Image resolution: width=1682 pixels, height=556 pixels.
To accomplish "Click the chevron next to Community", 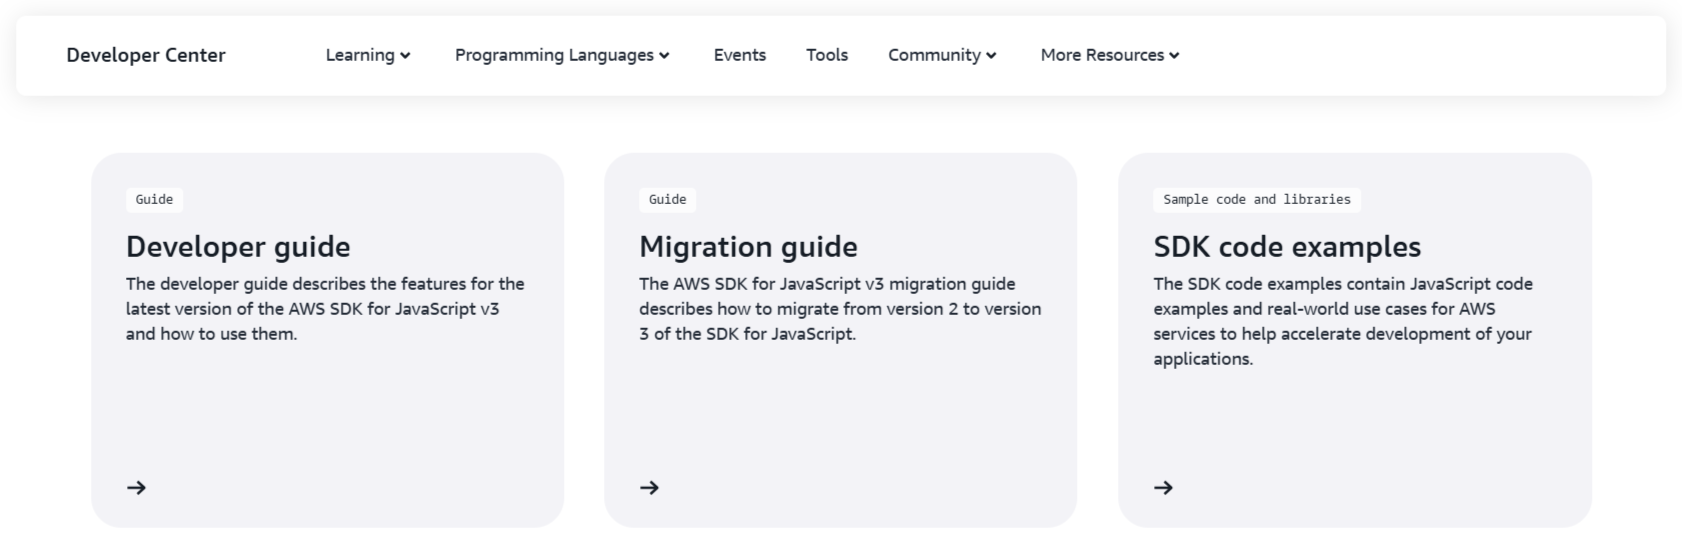I will click(991, 56).
